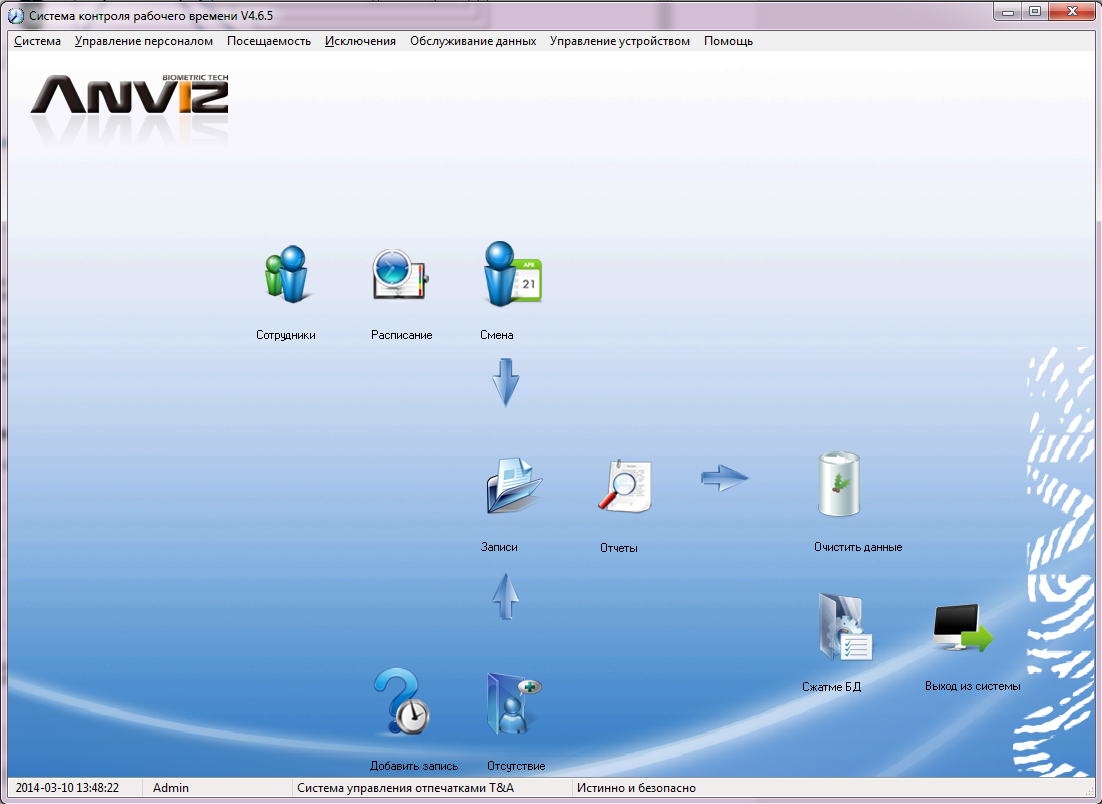1102x804 pixels.
Task: Click the Сжатие БД database icon
Action: (x=845, y=627)
